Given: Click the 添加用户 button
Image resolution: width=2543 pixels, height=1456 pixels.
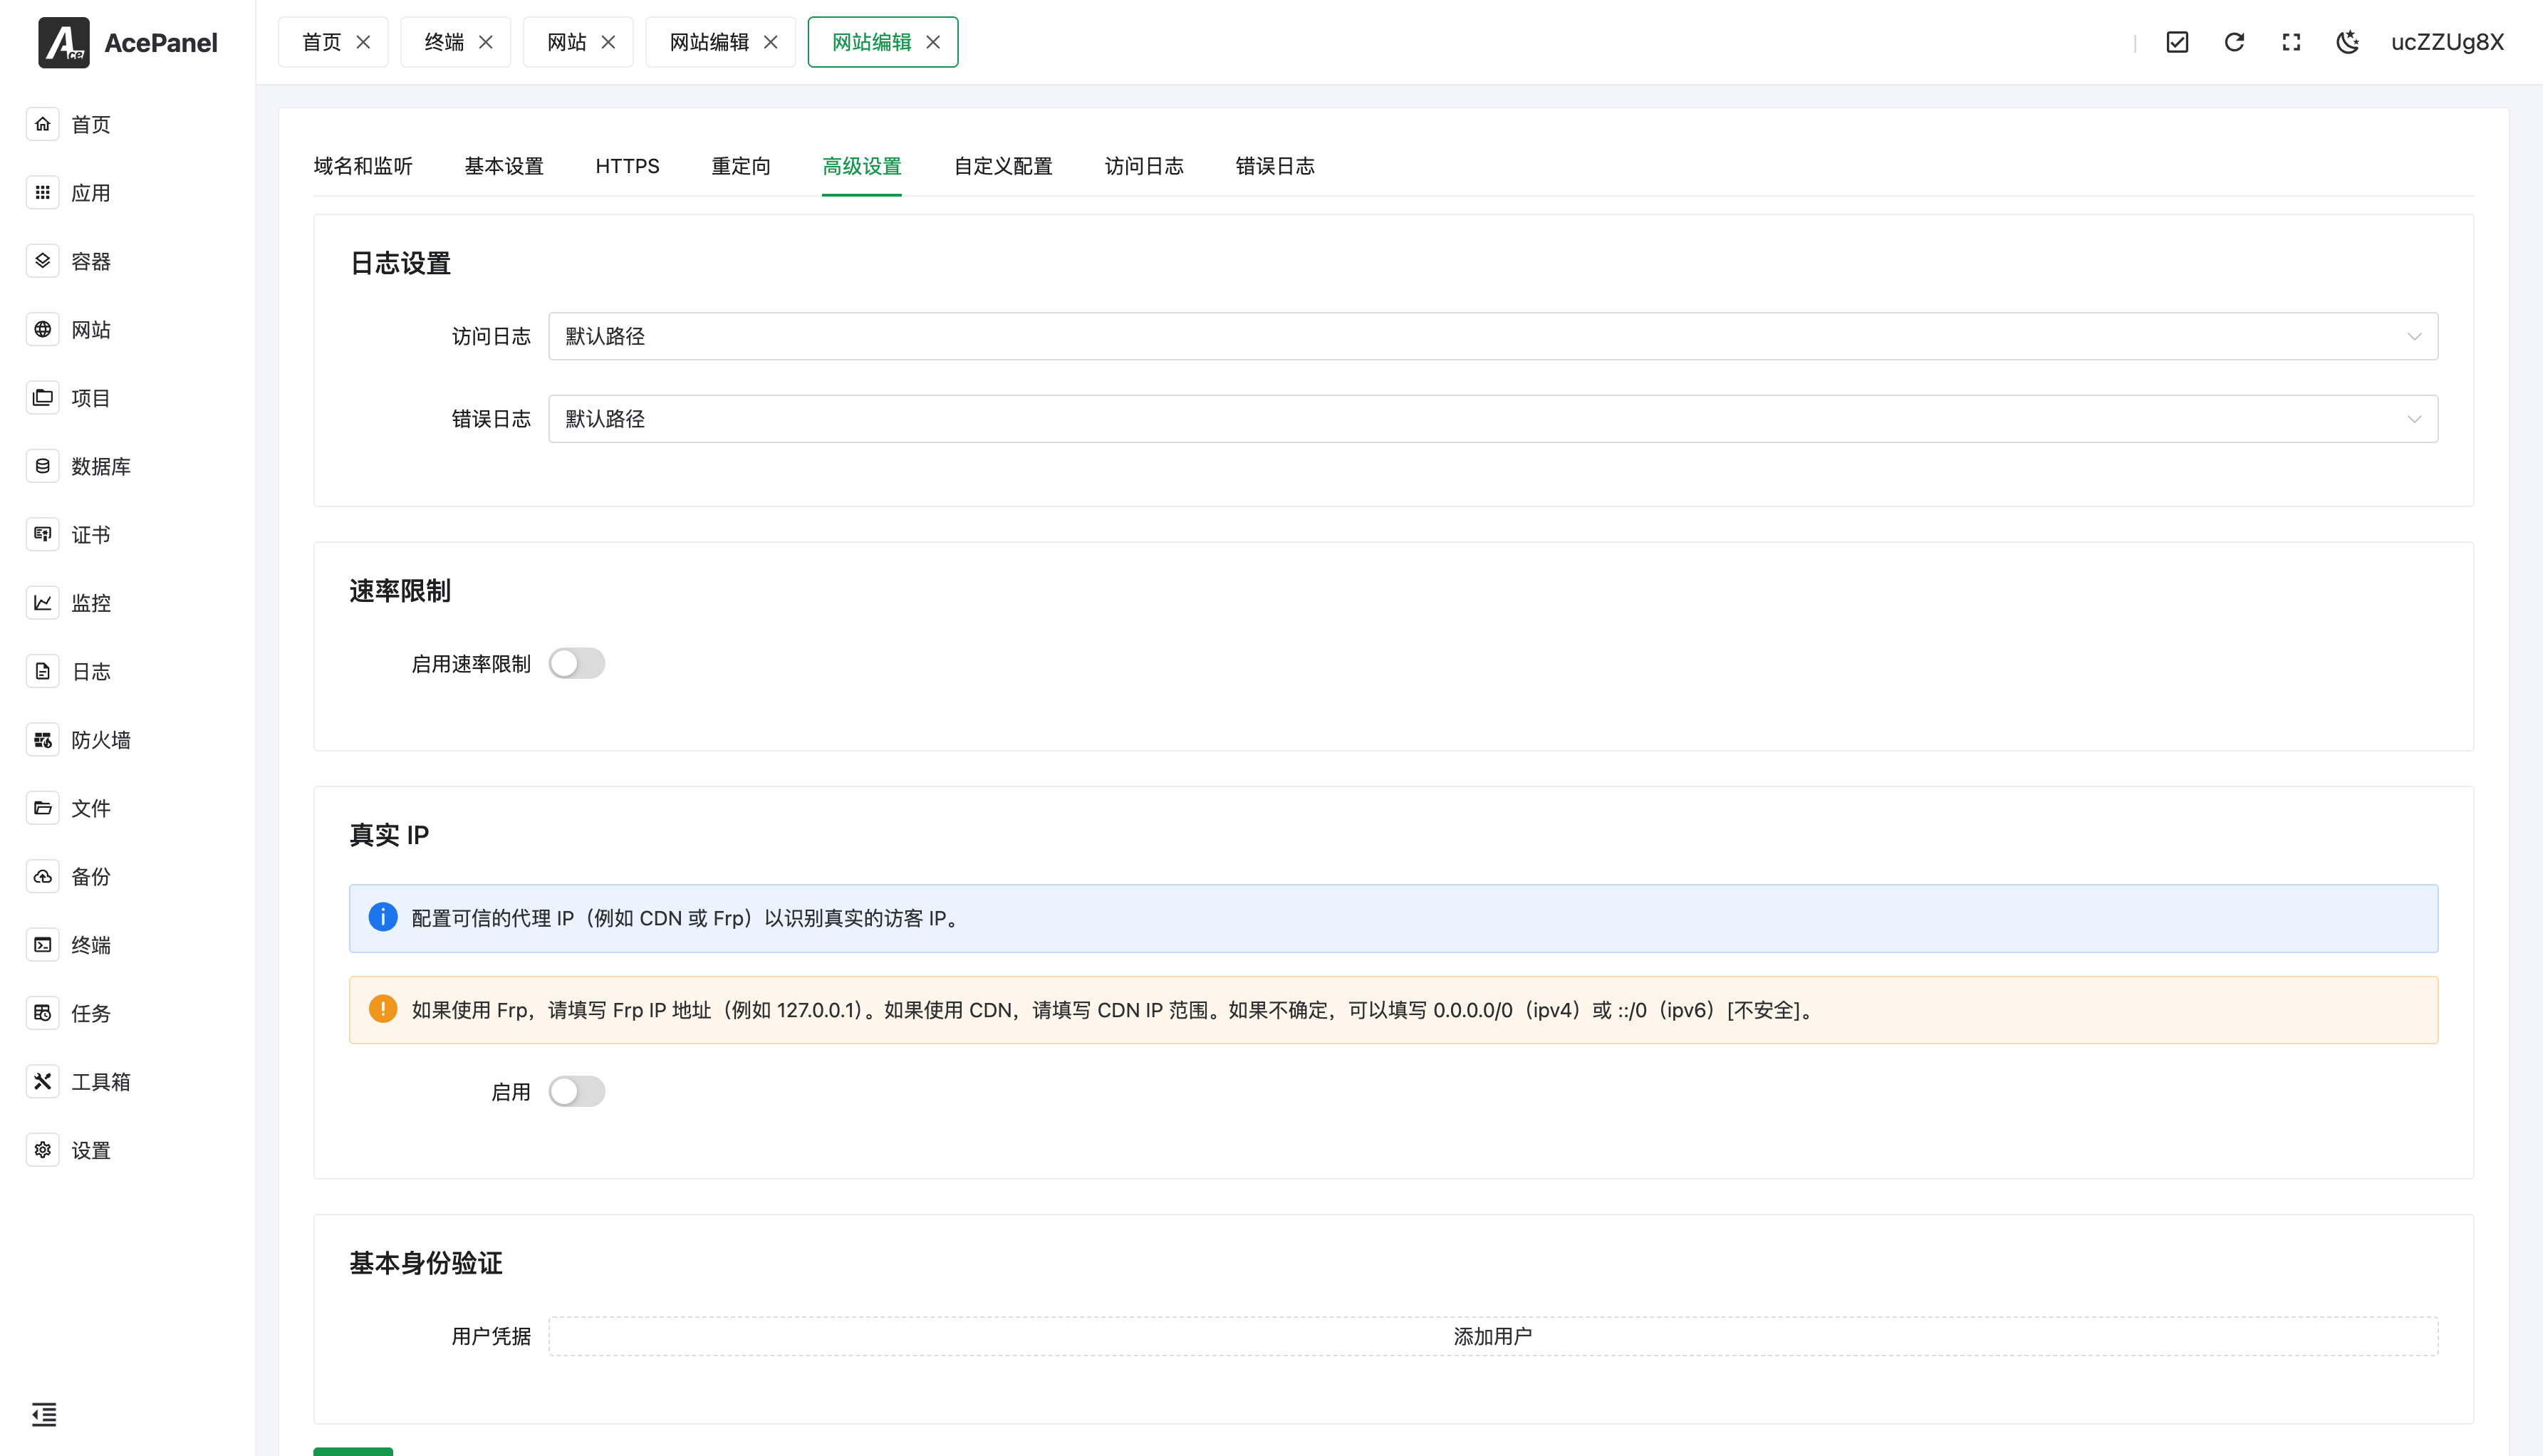Looking at the screenshot, I should click(x=1492, y=1337).
